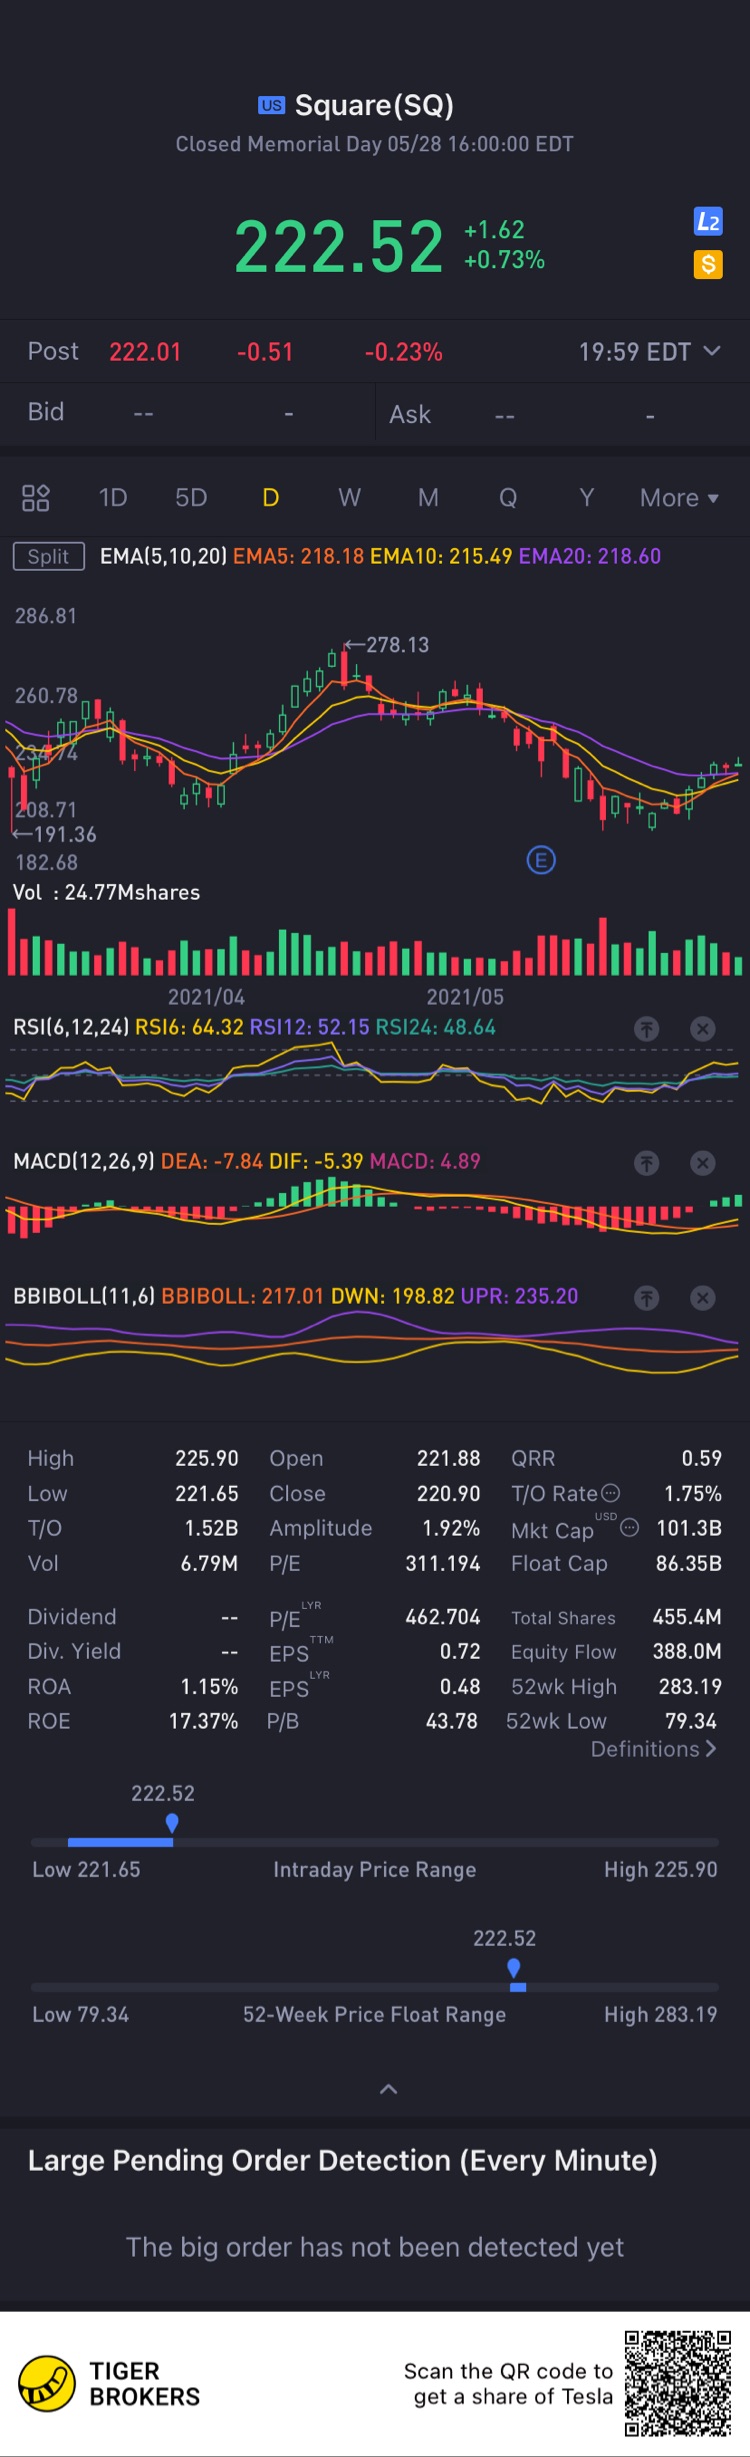
Task: Select the M monthly chart tab
Action: [428, 498]
